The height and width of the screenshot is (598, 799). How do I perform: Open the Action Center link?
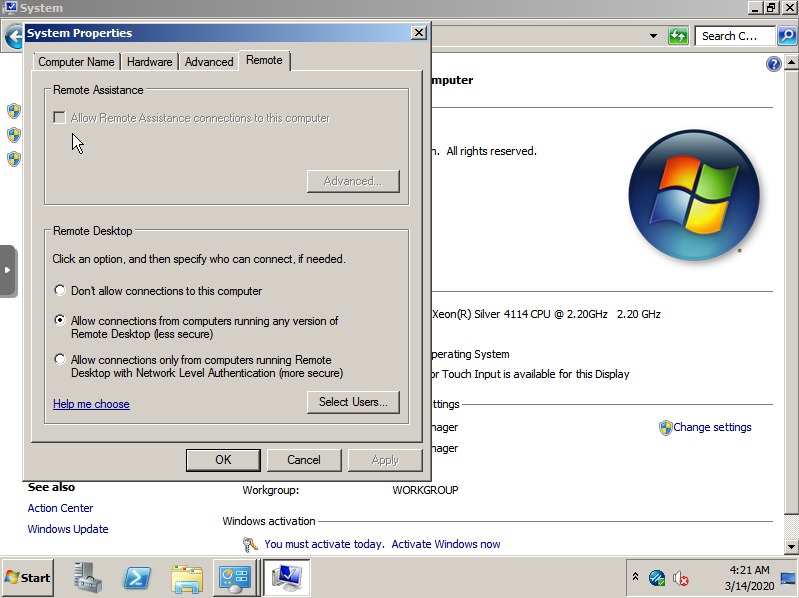[x=60, y=508]
